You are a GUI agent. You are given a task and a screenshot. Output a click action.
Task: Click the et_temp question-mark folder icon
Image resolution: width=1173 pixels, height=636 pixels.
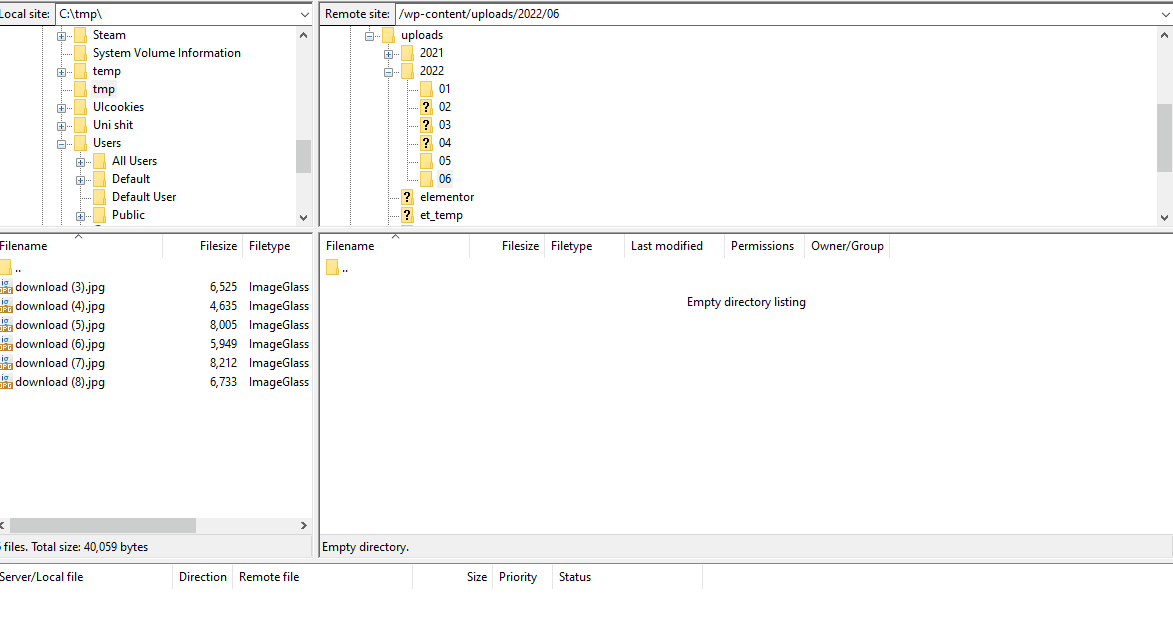point(408,215)
